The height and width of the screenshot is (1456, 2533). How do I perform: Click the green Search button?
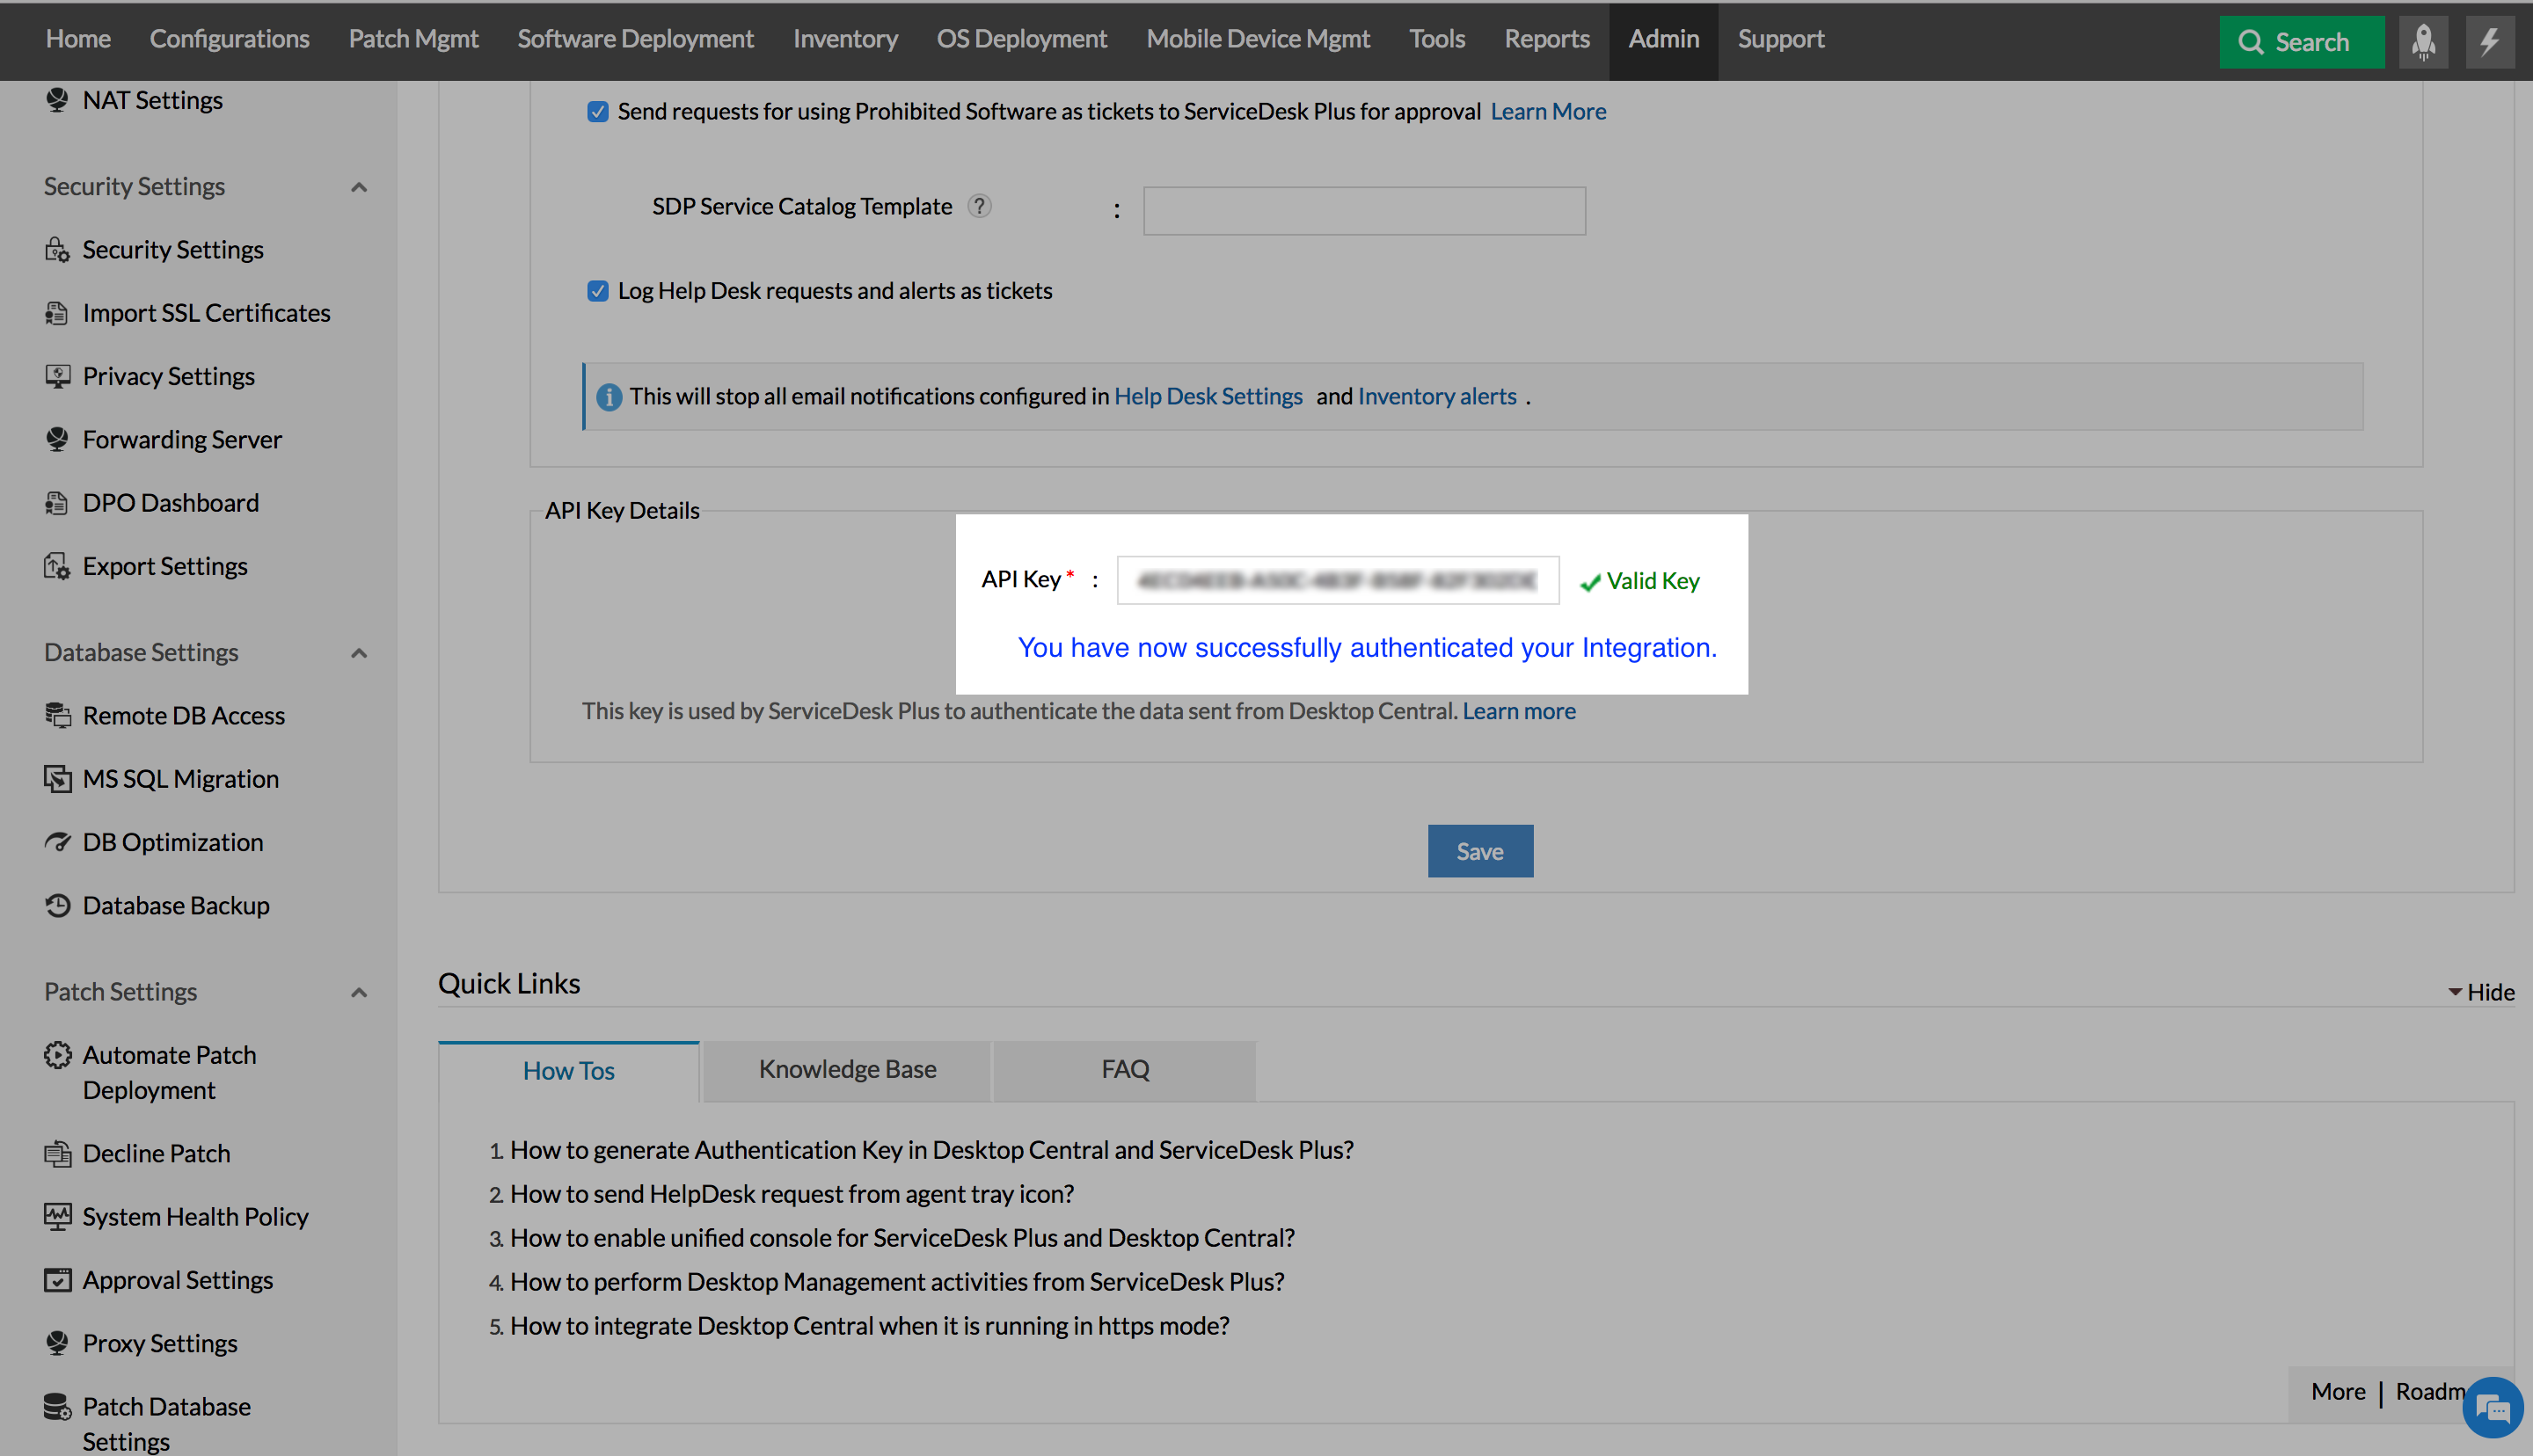coord(2300,42)
